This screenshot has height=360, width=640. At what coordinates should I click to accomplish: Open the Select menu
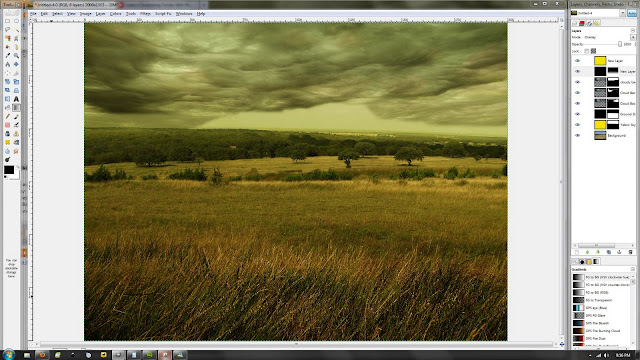[x=57, y=13]
